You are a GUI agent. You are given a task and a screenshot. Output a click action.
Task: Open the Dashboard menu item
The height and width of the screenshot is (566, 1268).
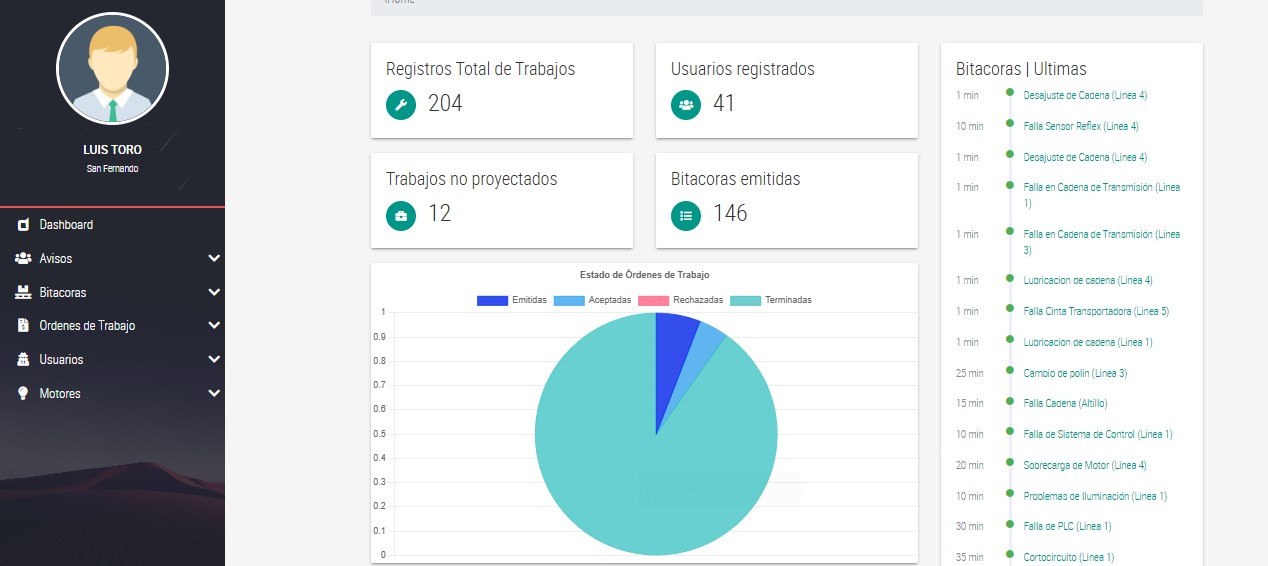pyautogui.click(x=66, y=225)
